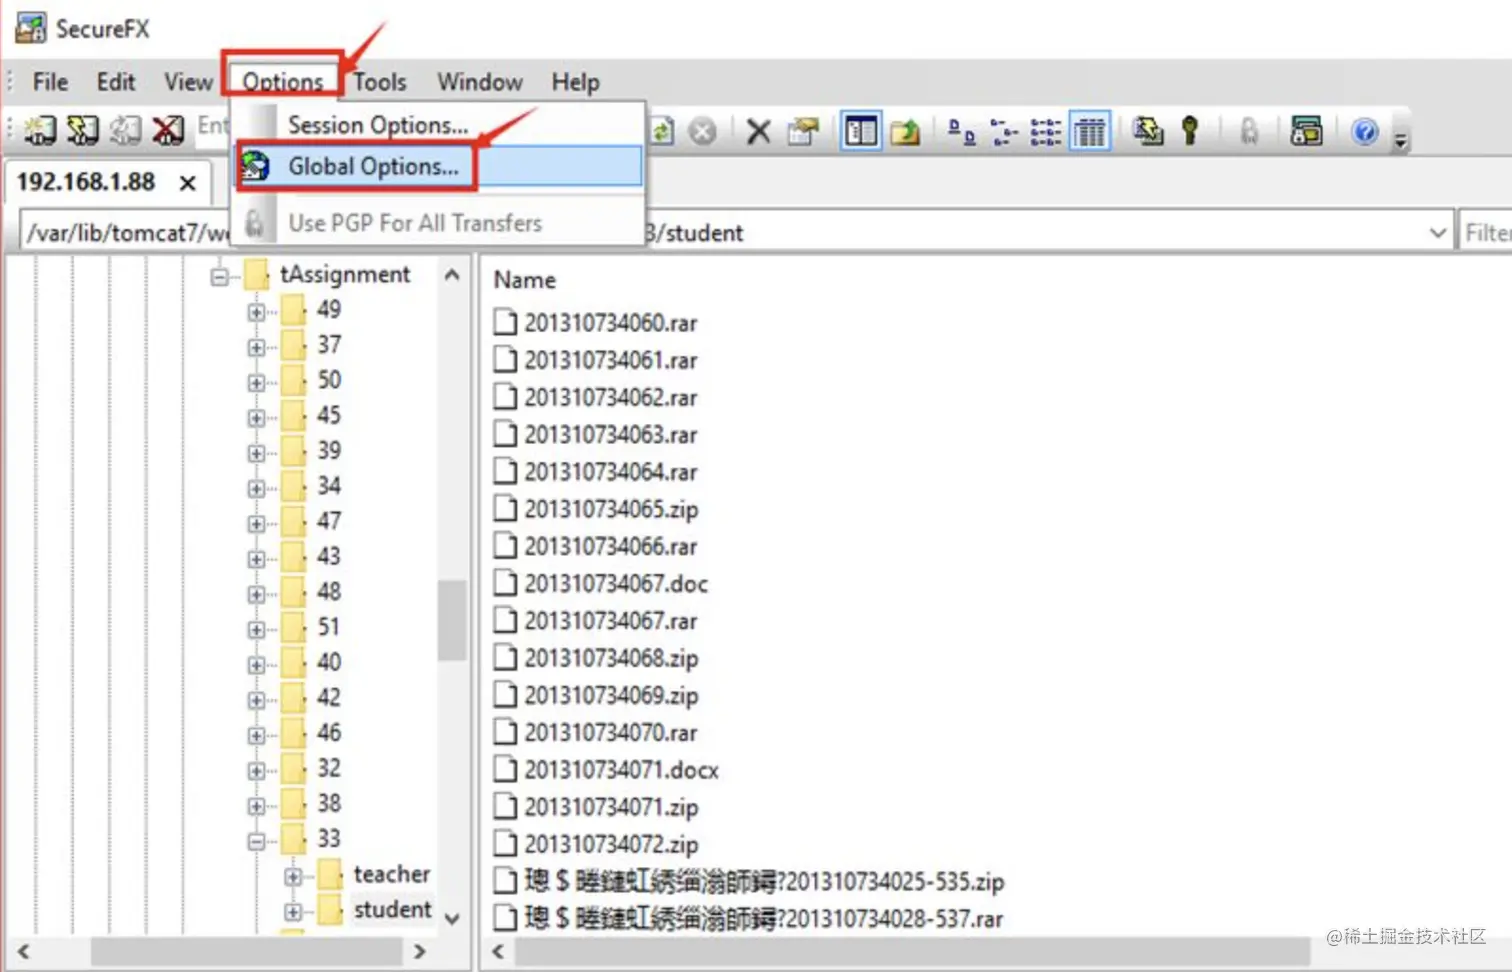
Task: Open the File menu
Action: [50, 82]
